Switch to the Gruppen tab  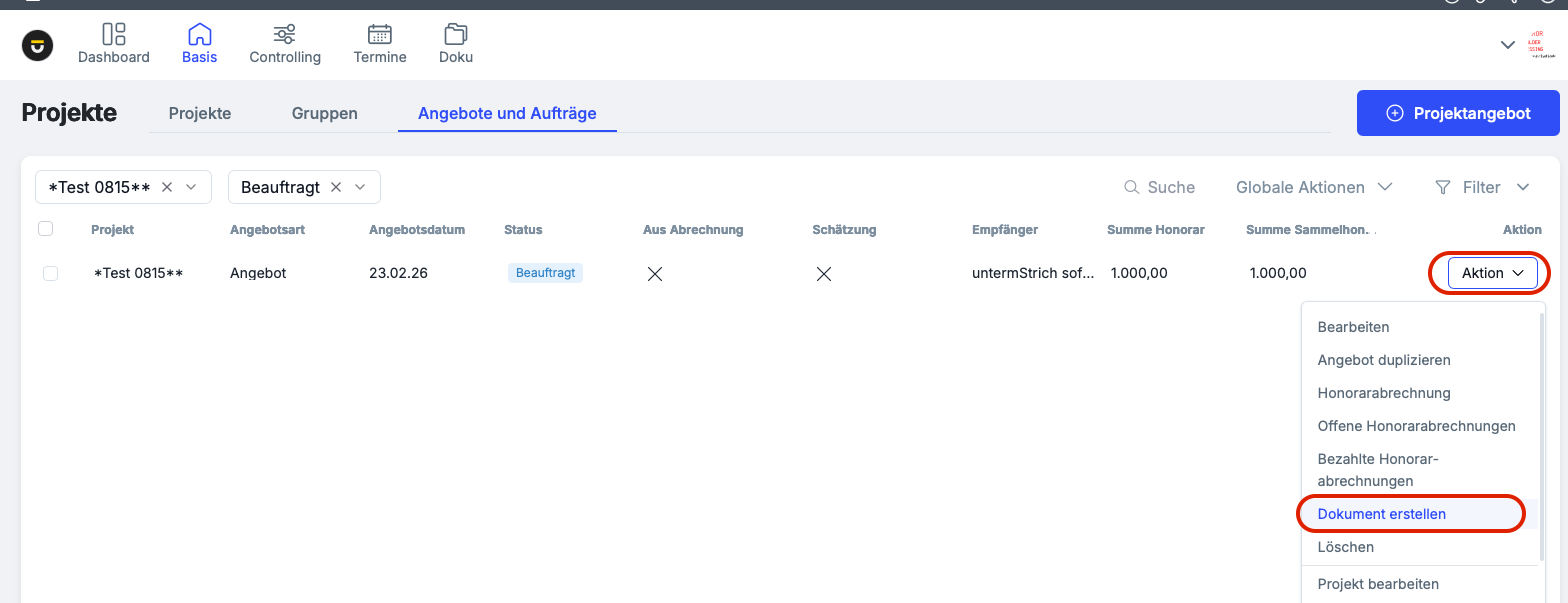pos(324,113)
